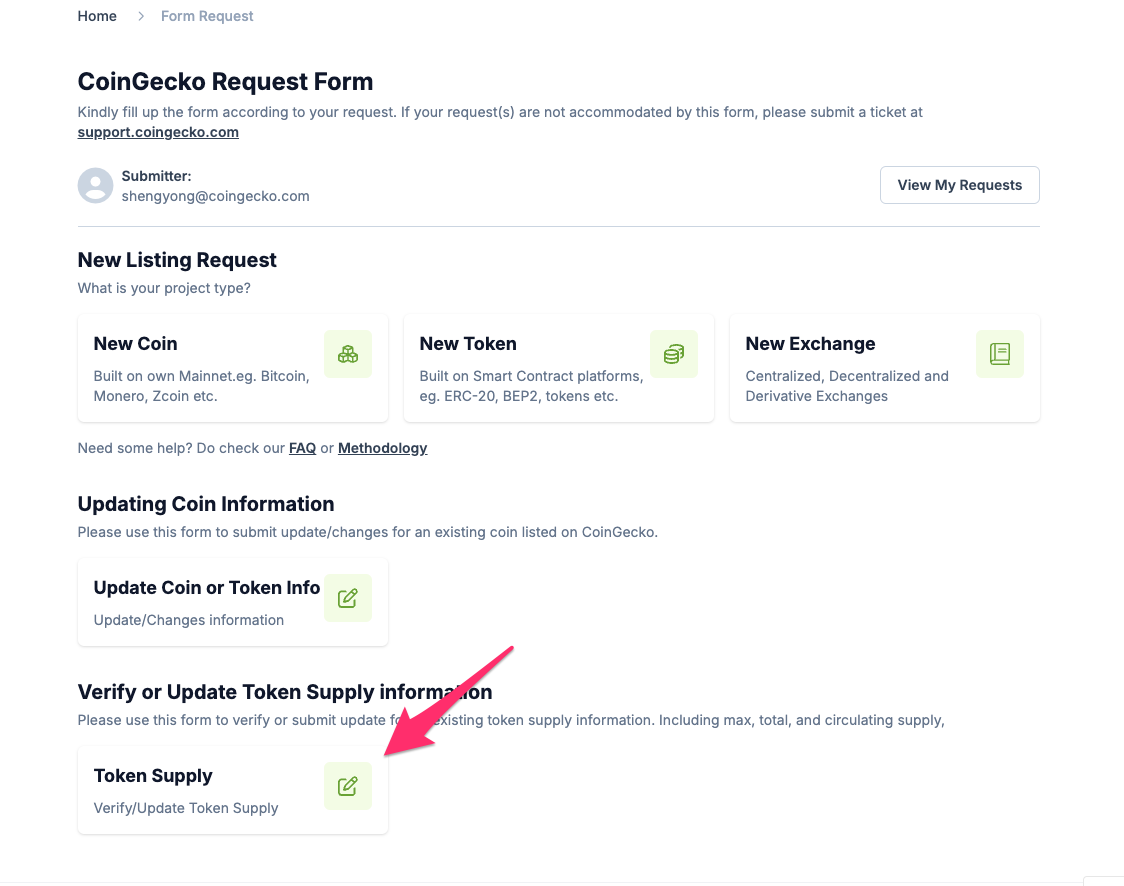Viewport: 1124px width, 886px height.
Task: Click the New Coin cubes icon
Action: tap(348, 354)
